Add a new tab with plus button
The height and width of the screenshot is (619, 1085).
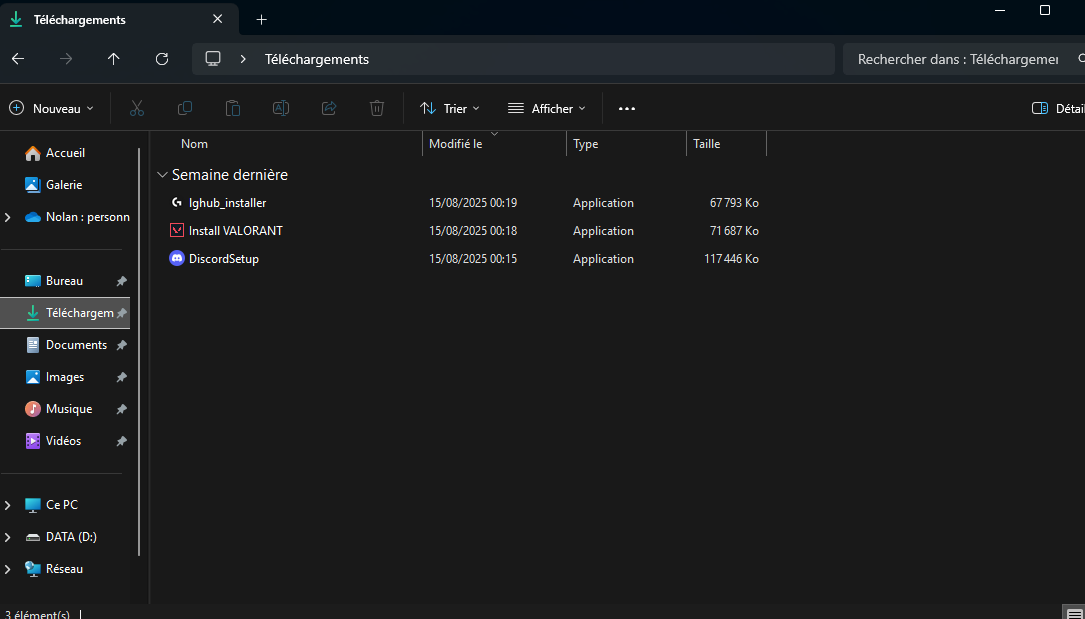(x=262, y=19)
